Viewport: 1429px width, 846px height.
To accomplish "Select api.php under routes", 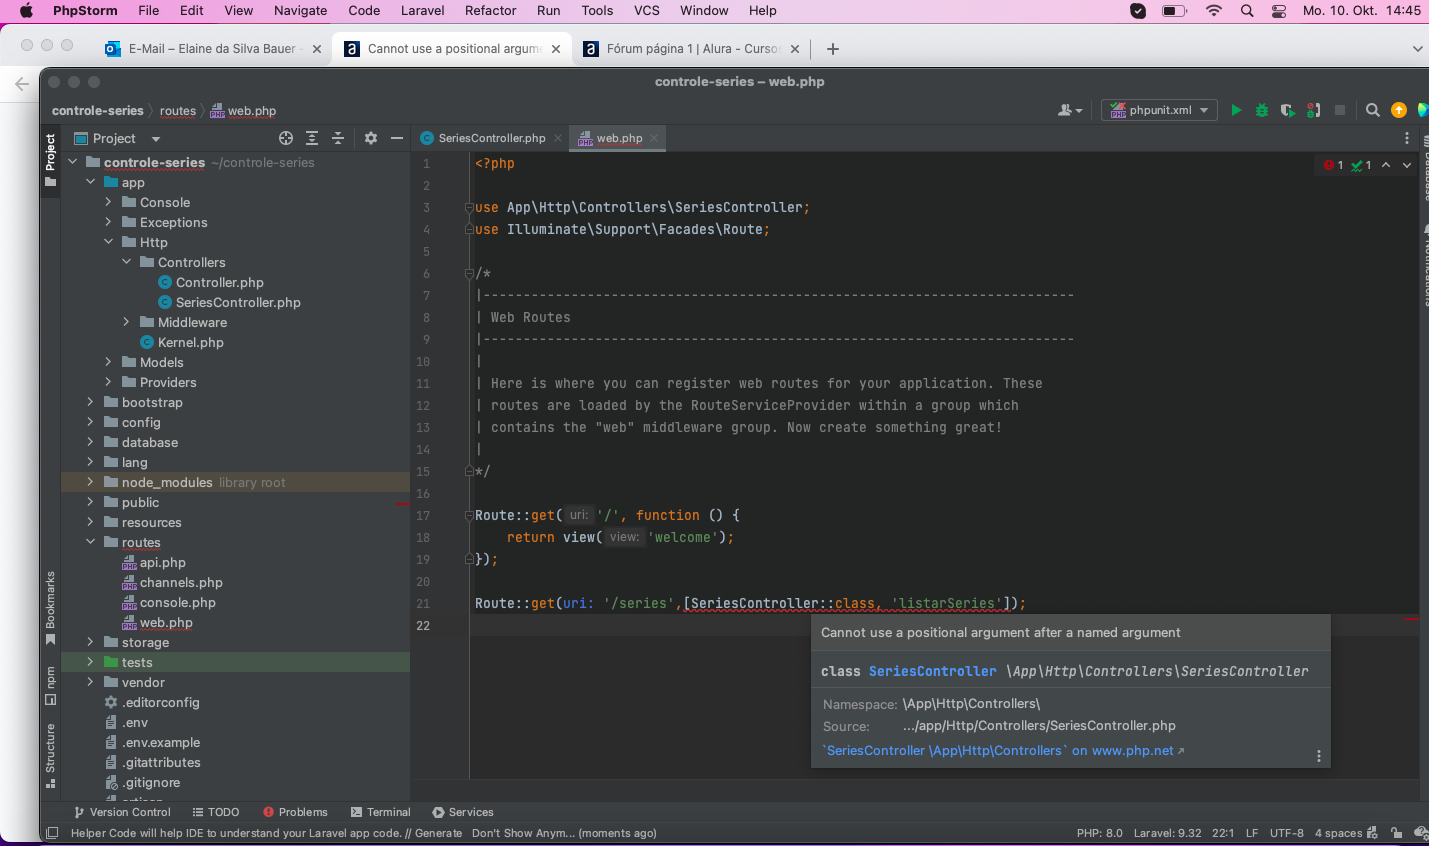I will click(x=162, y=562).
